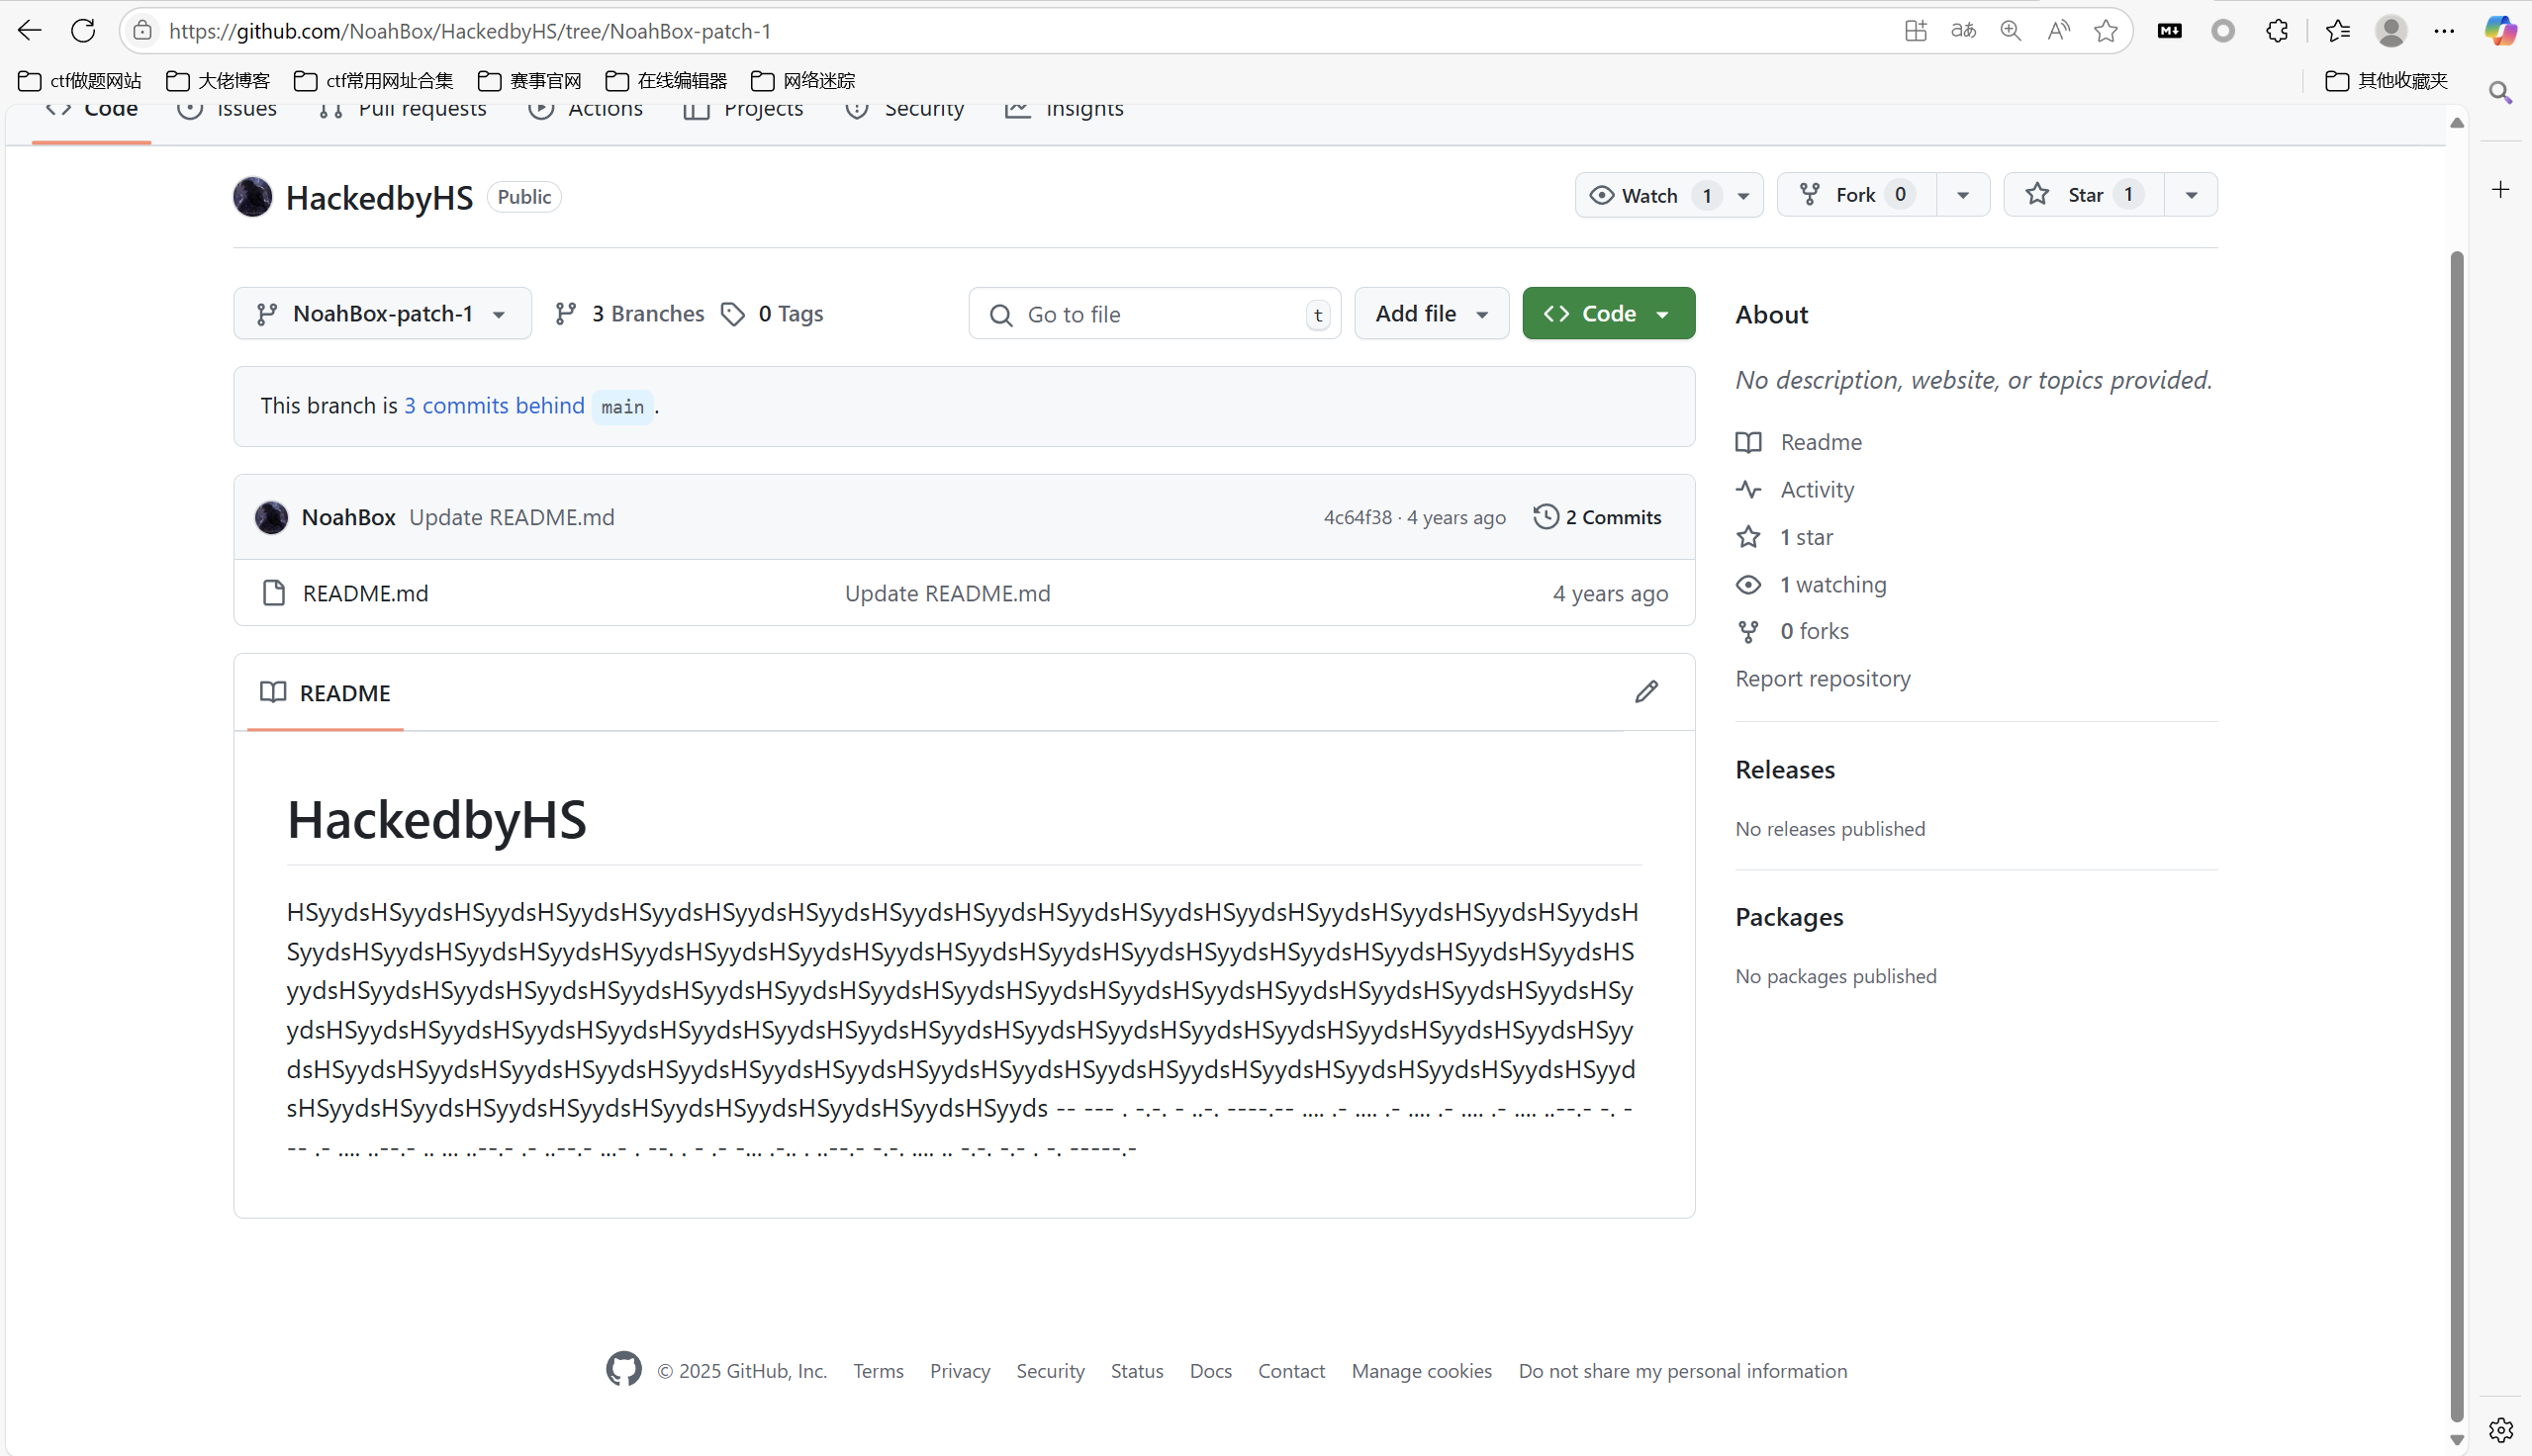Screen dimensions: 2532x1456
Task: Open the NoahBox-patch-1 branch selector
Action: click(x=382, y=314)
